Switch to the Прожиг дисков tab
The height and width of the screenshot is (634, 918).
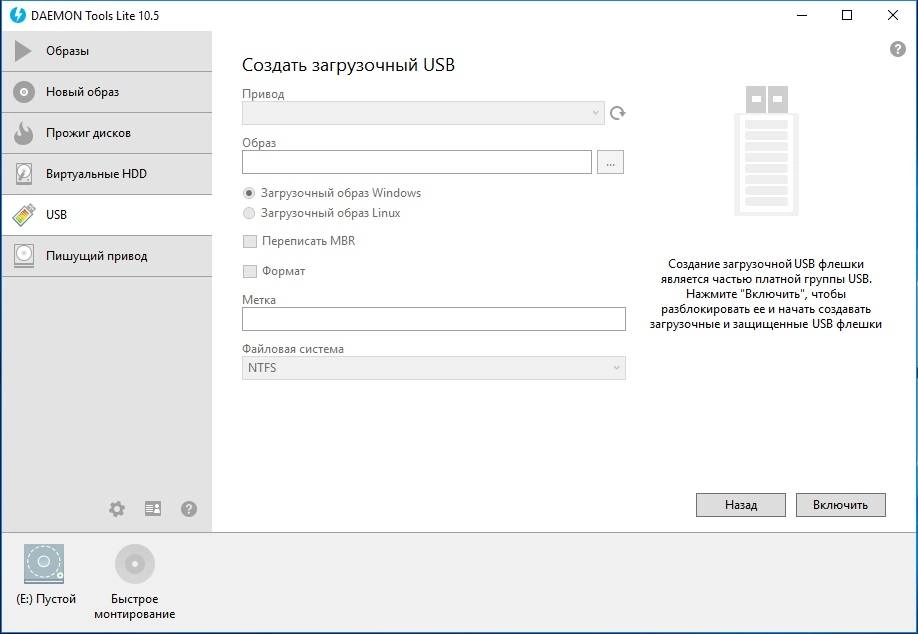107,133
